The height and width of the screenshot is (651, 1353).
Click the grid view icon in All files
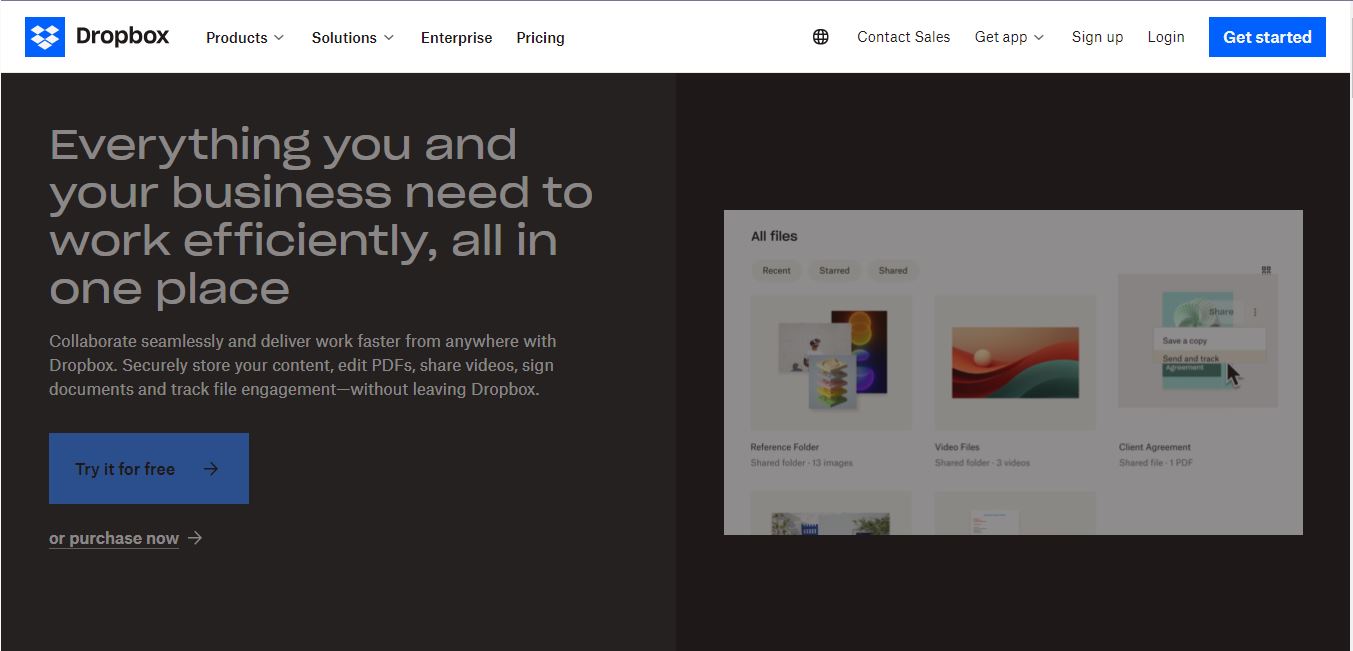coord(1266,270)
